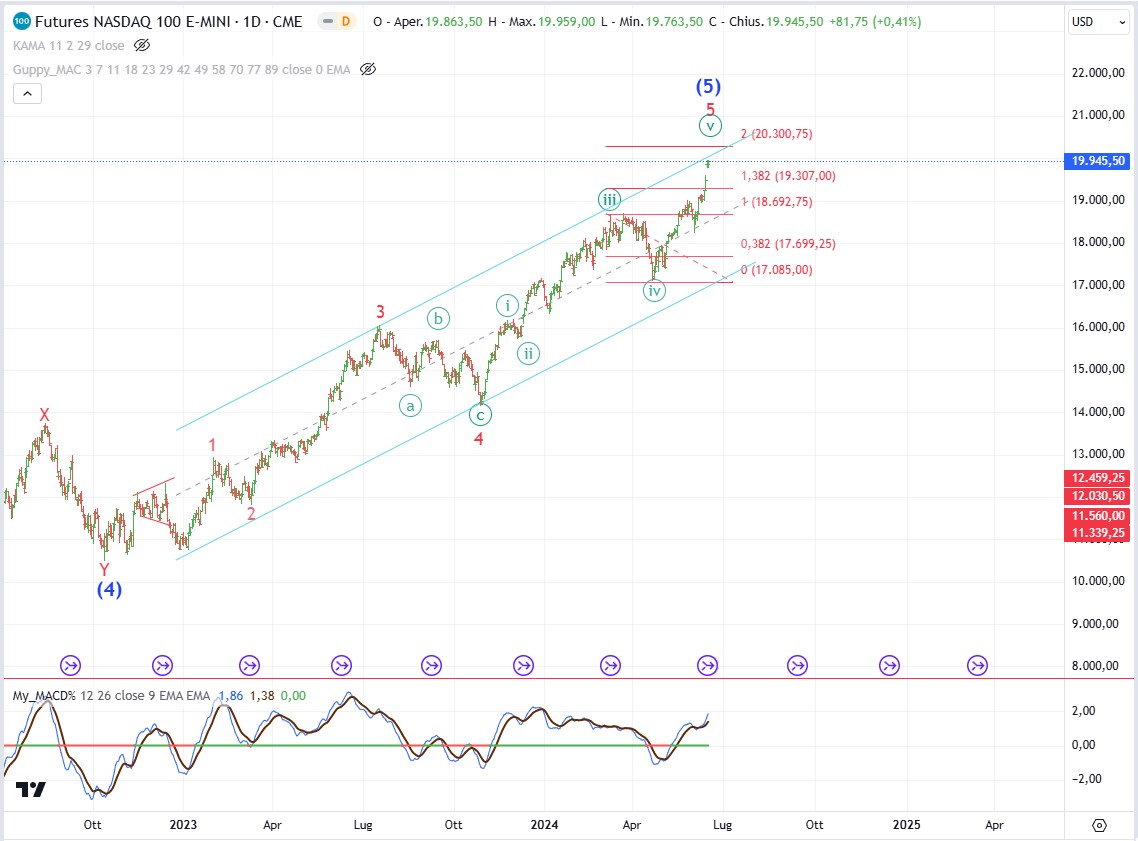This screenshot has width=1138, height=841.
Task: Click the red price label 12.459,25
Action: coord(1098,477)
